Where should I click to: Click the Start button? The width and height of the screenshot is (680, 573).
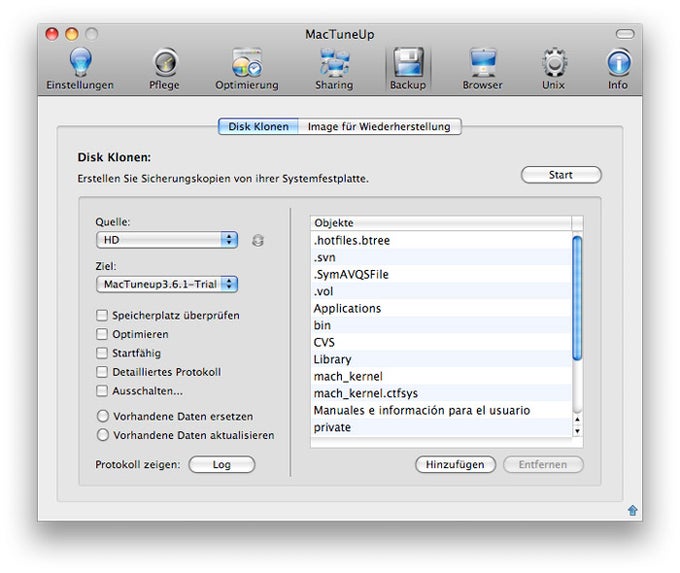[561, 175]
